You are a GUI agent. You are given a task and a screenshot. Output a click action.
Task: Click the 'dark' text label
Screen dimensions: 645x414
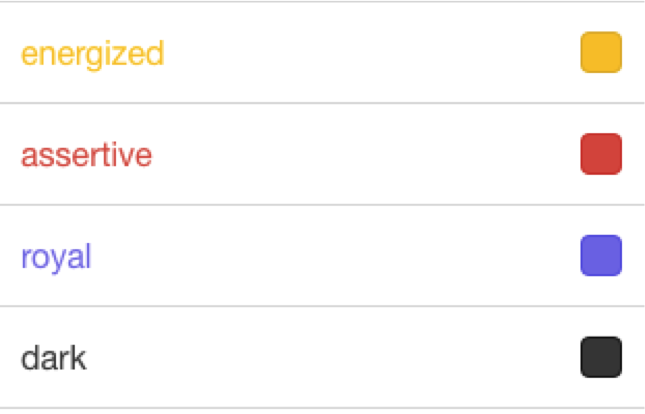tap(53, 358)
